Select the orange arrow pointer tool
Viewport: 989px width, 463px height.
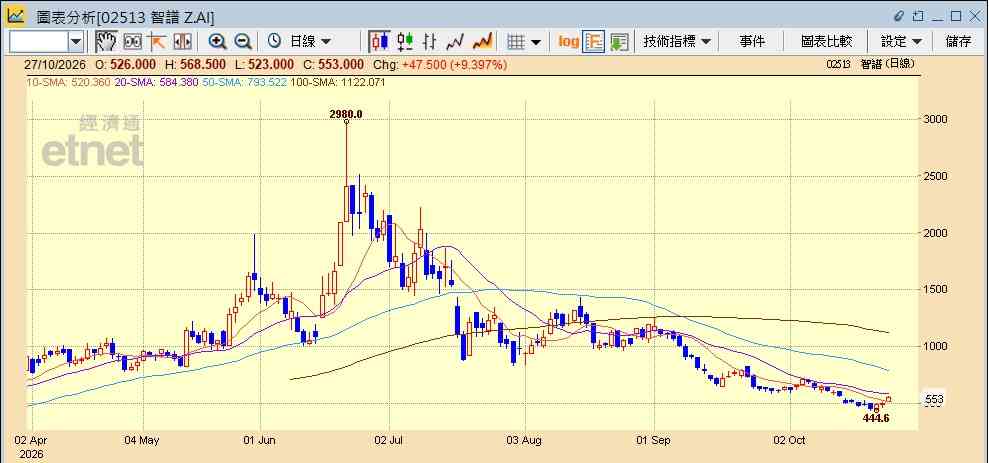pos(156,42)
